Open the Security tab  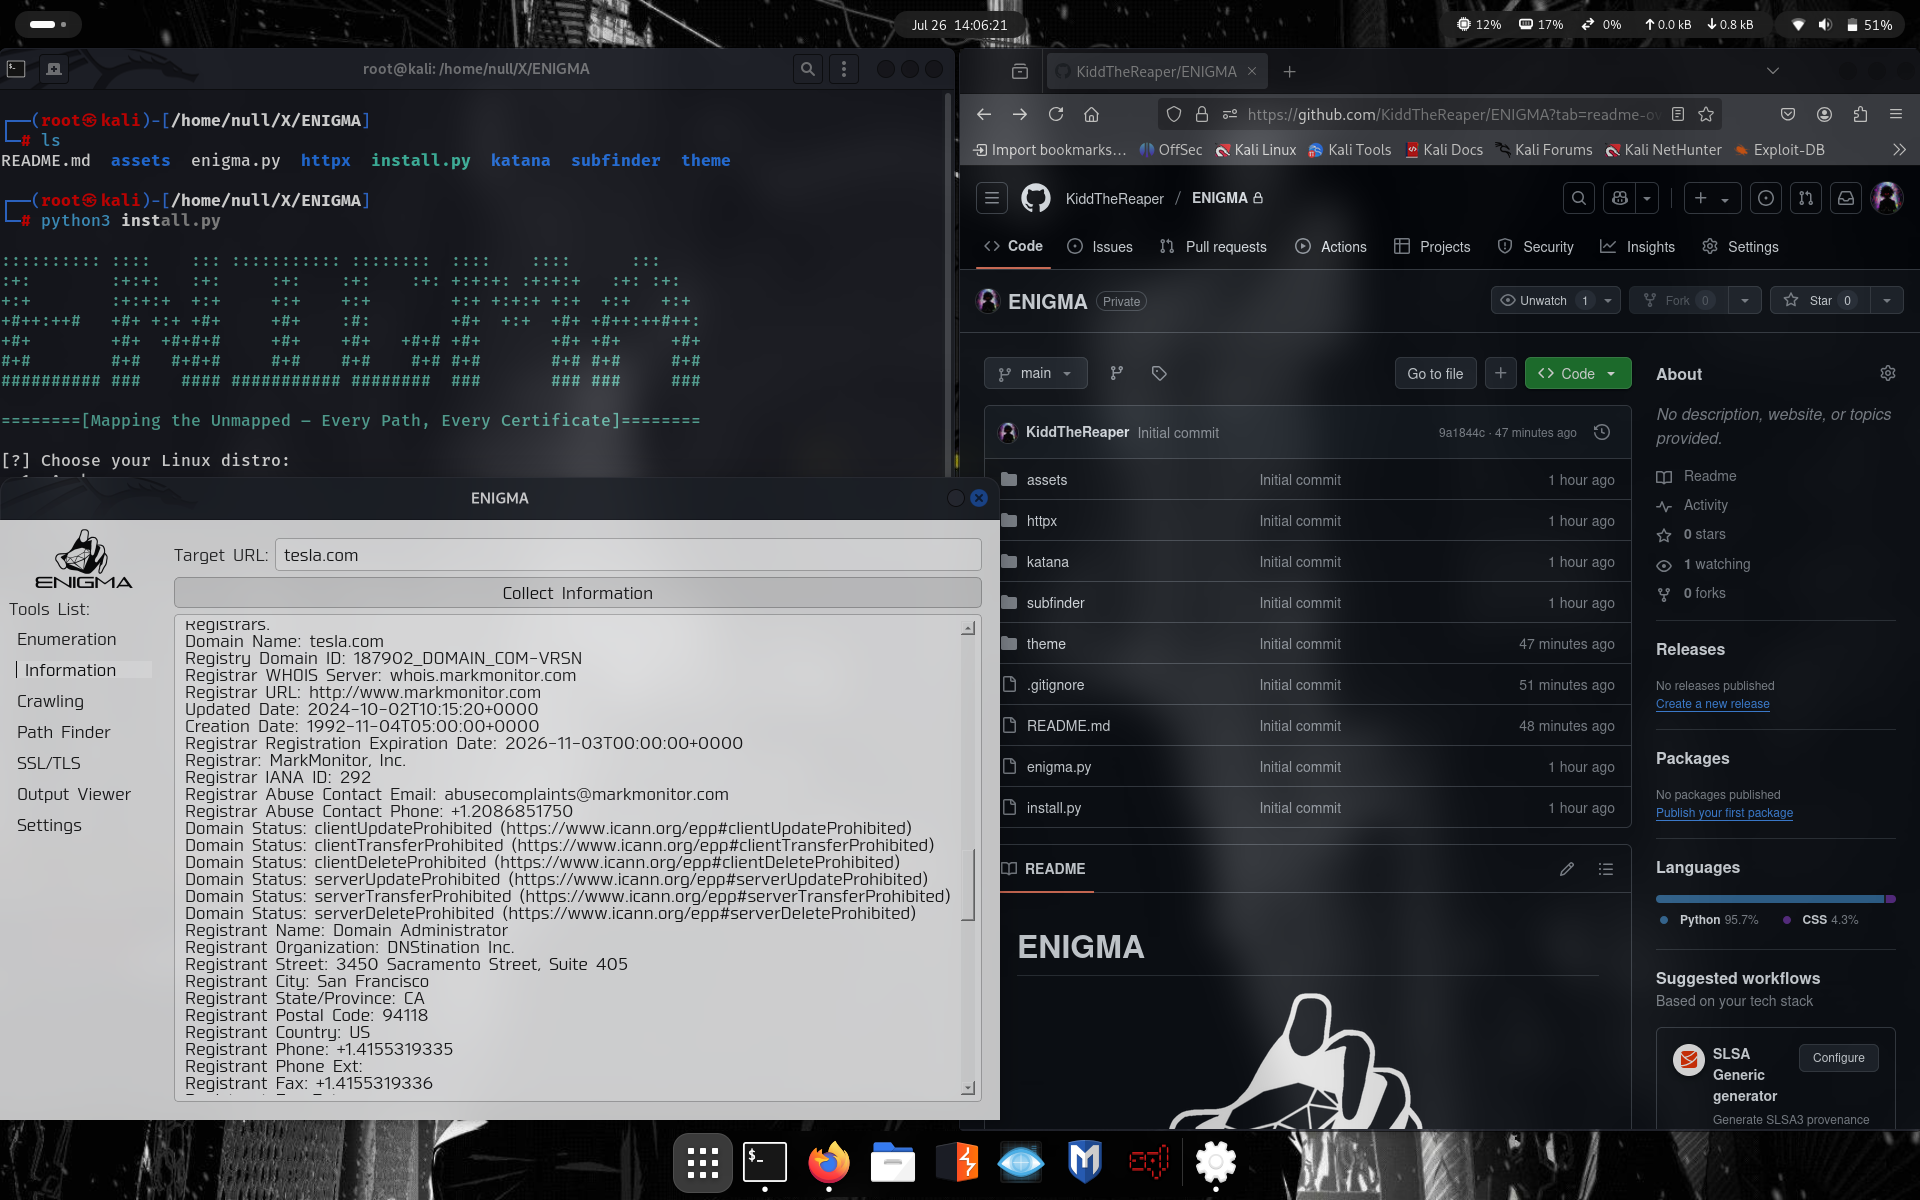click(1536, 247)
